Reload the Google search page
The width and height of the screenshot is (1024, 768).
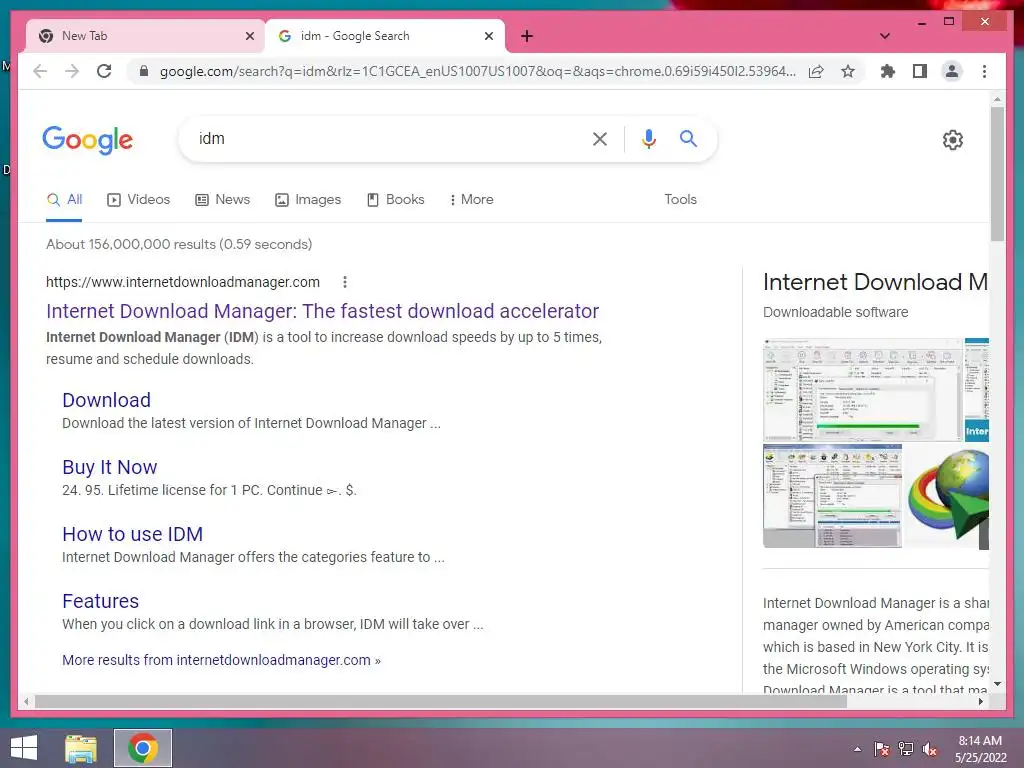click(x=104, y=71)
